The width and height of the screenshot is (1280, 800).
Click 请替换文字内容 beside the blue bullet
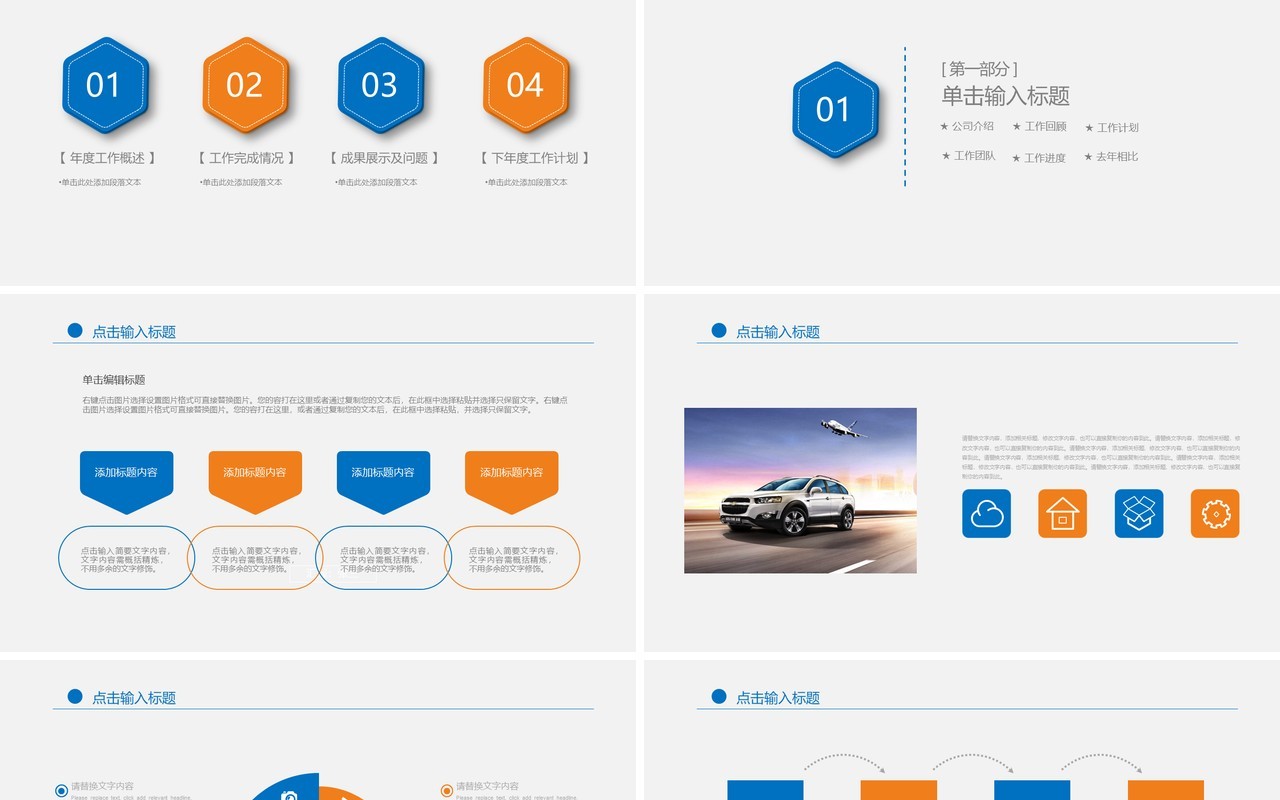[102, 786]
